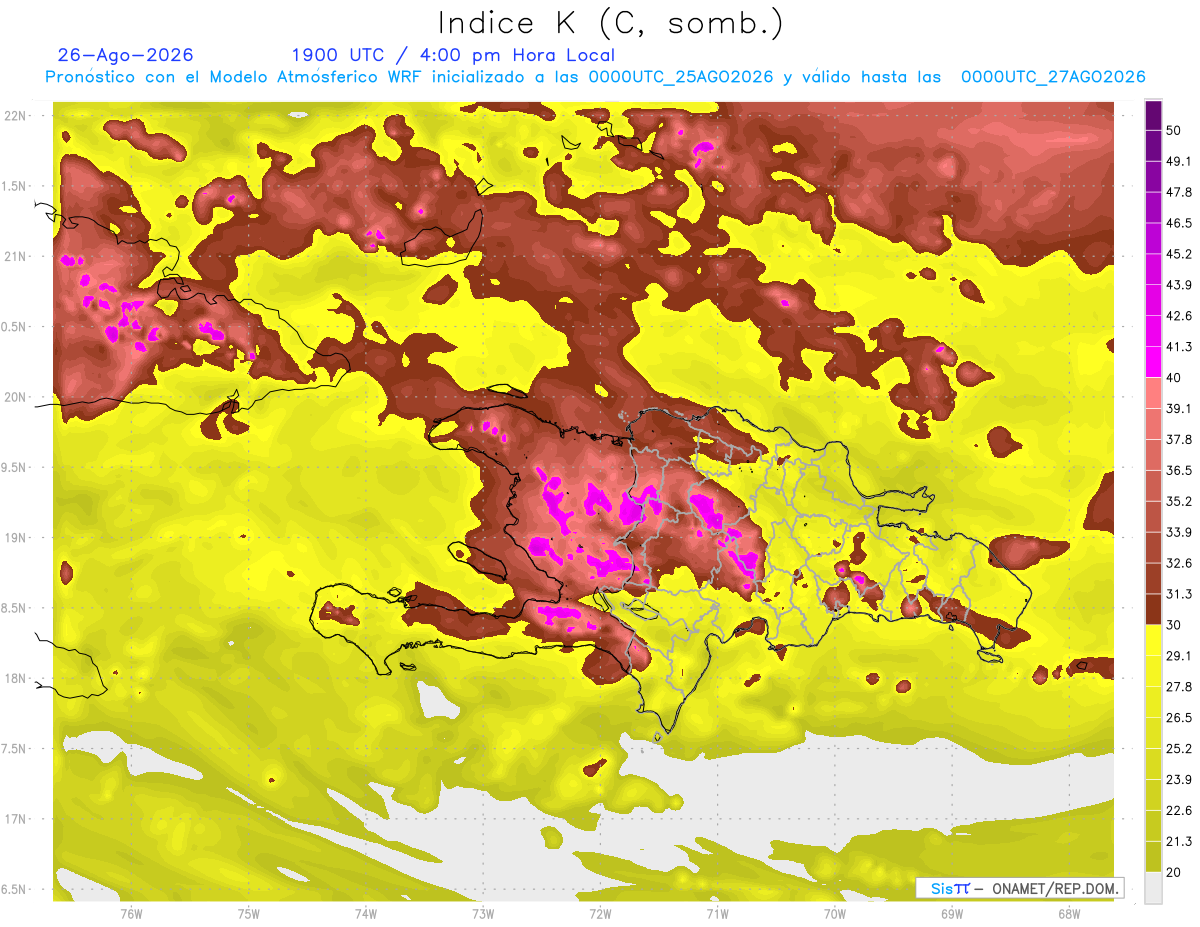Screen dimensions: 1200x927
Task: Click the "35.2" color scale label
Action: click(x=1179, y=501)
